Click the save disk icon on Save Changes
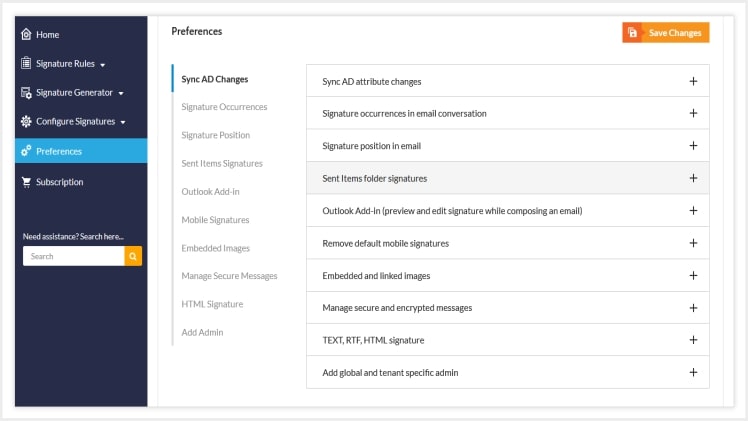The height and width of the screenshot is (421, 748). [633, 32]
